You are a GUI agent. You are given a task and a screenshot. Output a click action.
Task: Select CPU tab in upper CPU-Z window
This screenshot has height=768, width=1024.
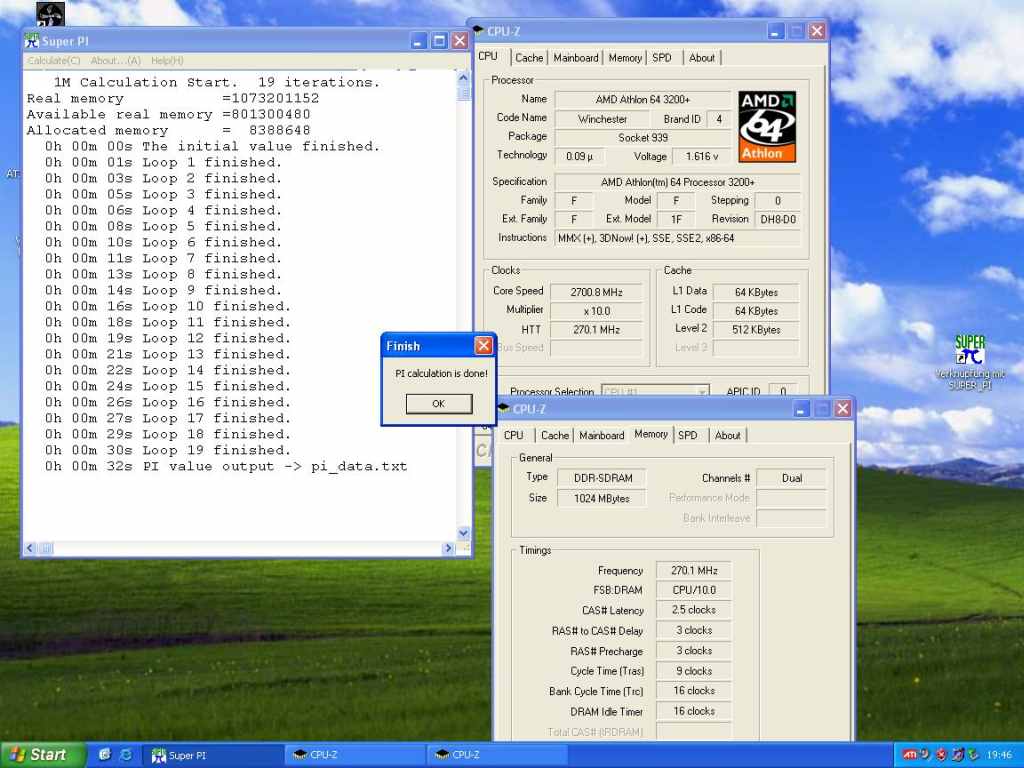(x=488, y=57)
